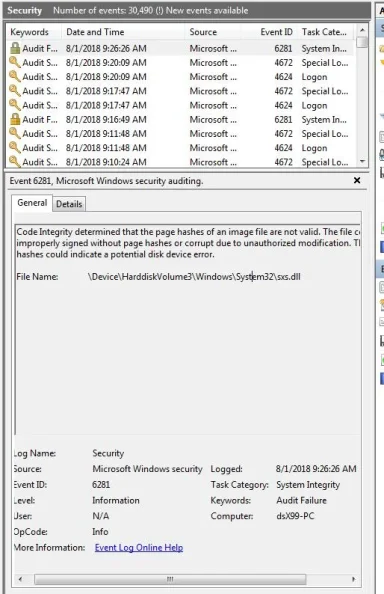
Task: Click the key icon of the 9:20:09 AM 4672 event
Action: [15, 63]
